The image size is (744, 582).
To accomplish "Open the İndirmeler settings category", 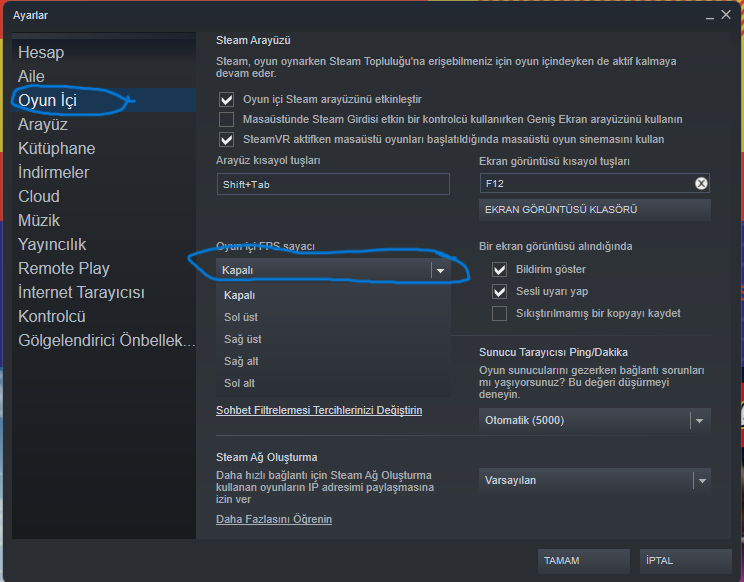I will (104, 172).
